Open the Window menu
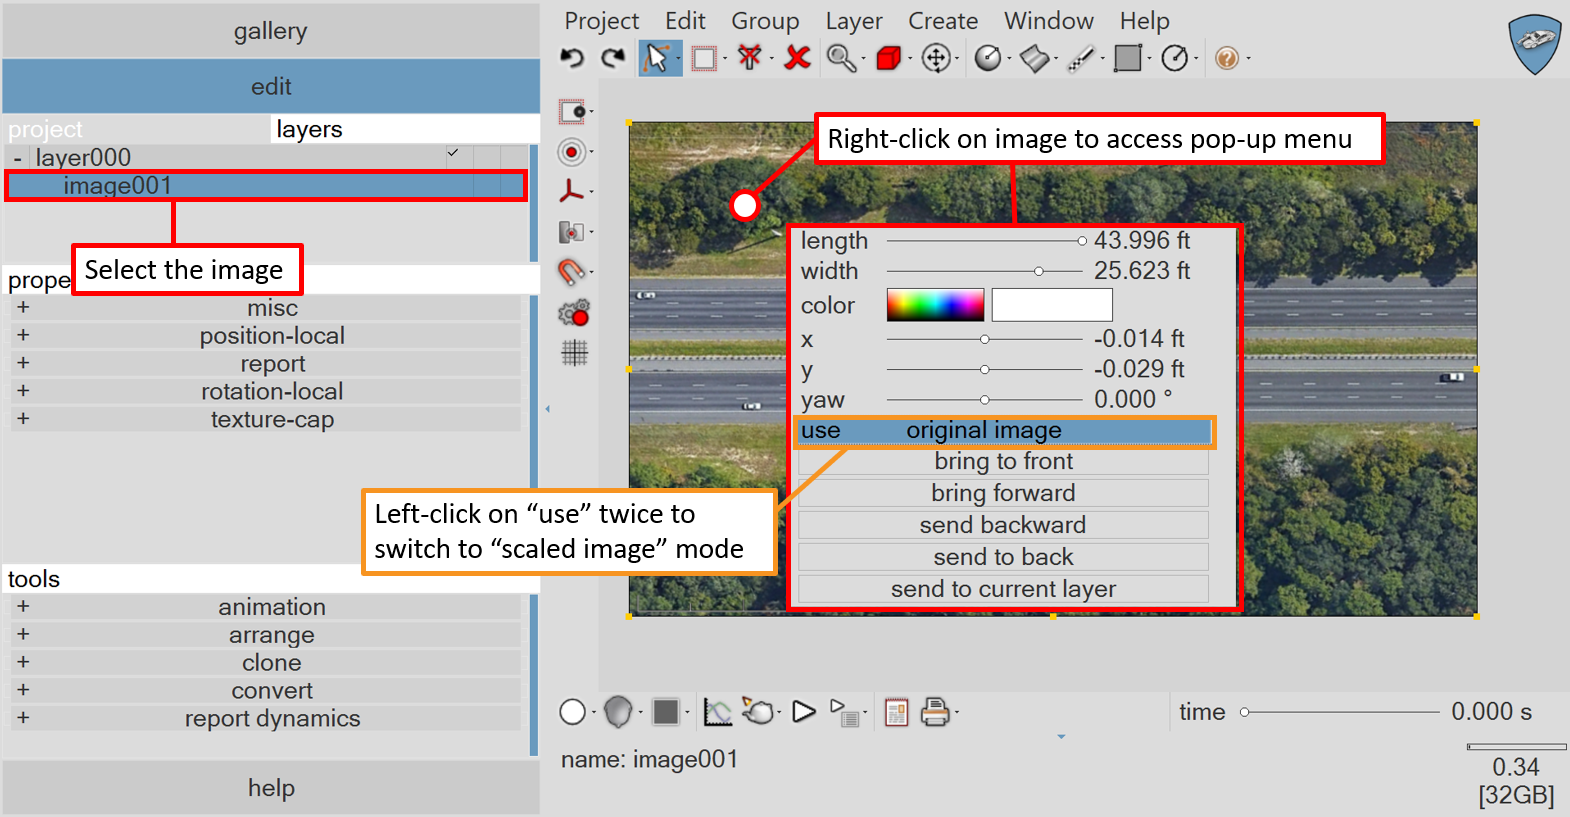This screenshot has height=817, width=1570. coord(1049,21)
